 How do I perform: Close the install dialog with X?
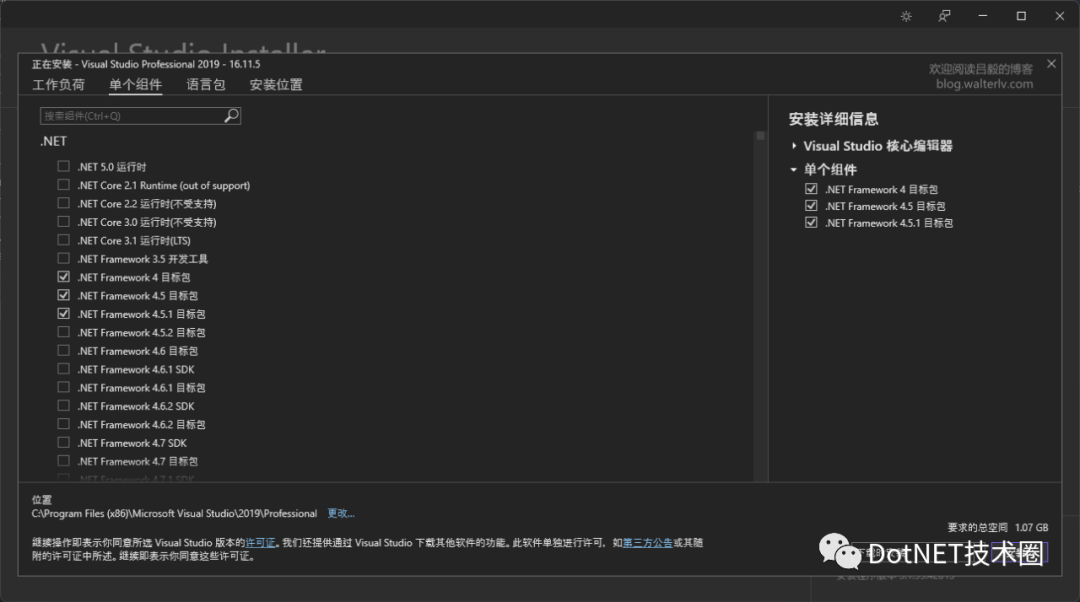[1051, 64]
